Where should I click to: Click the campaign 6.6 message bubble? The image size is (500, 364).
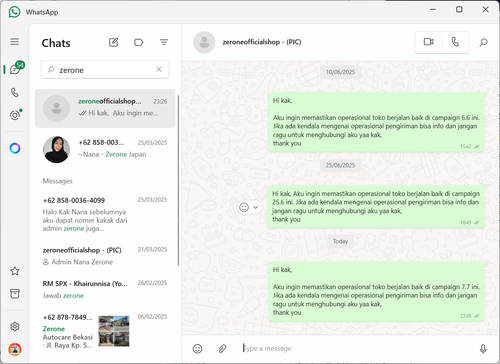(376, 122)
